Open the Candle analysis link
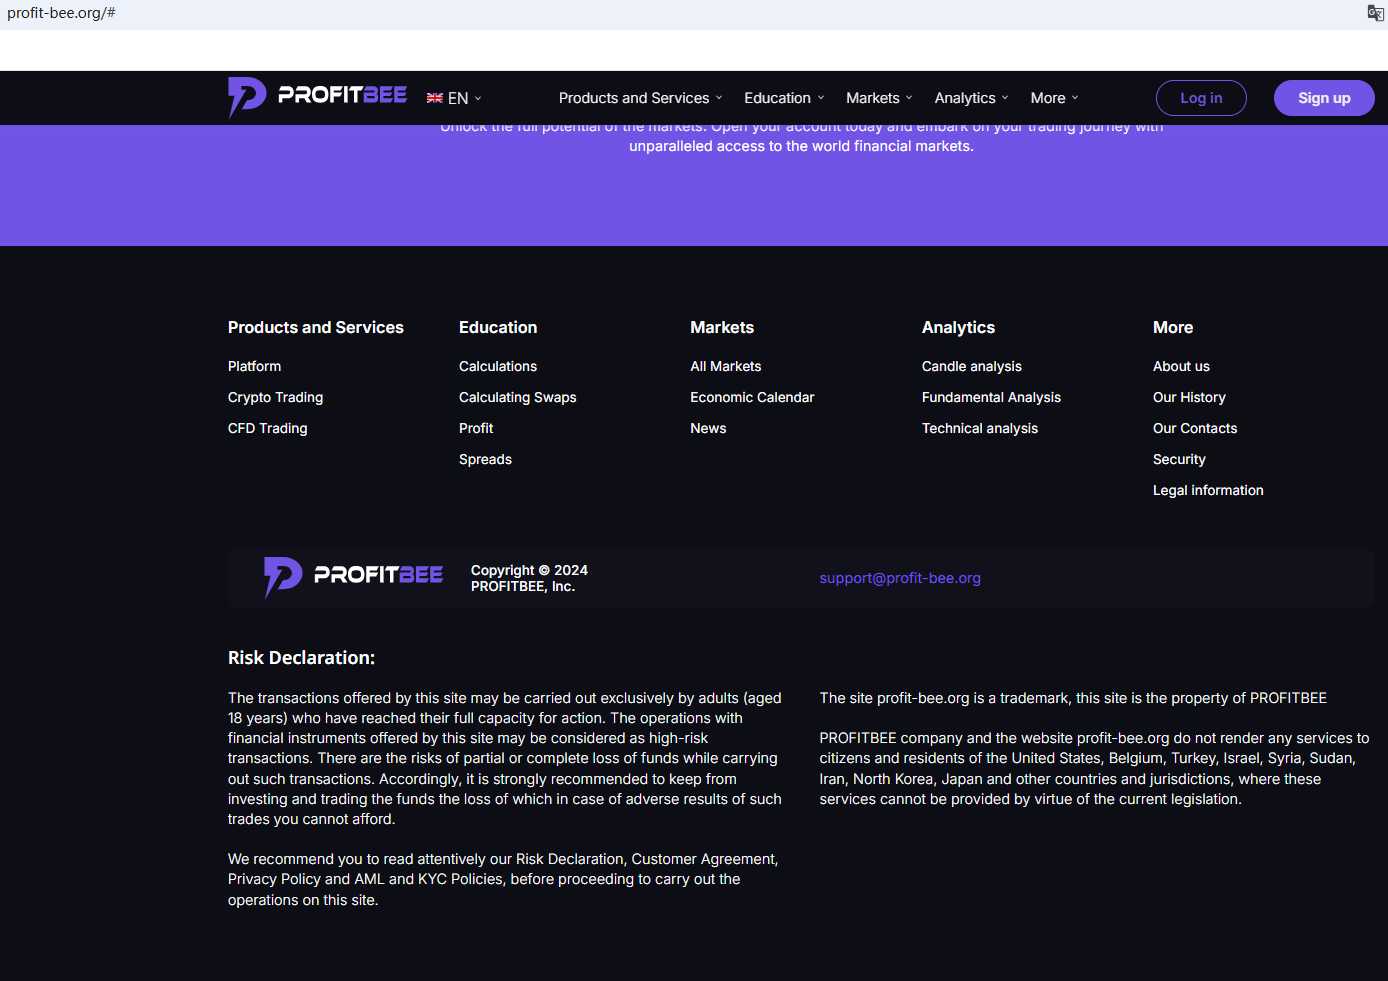The image size is (1388, 981). 971,366
